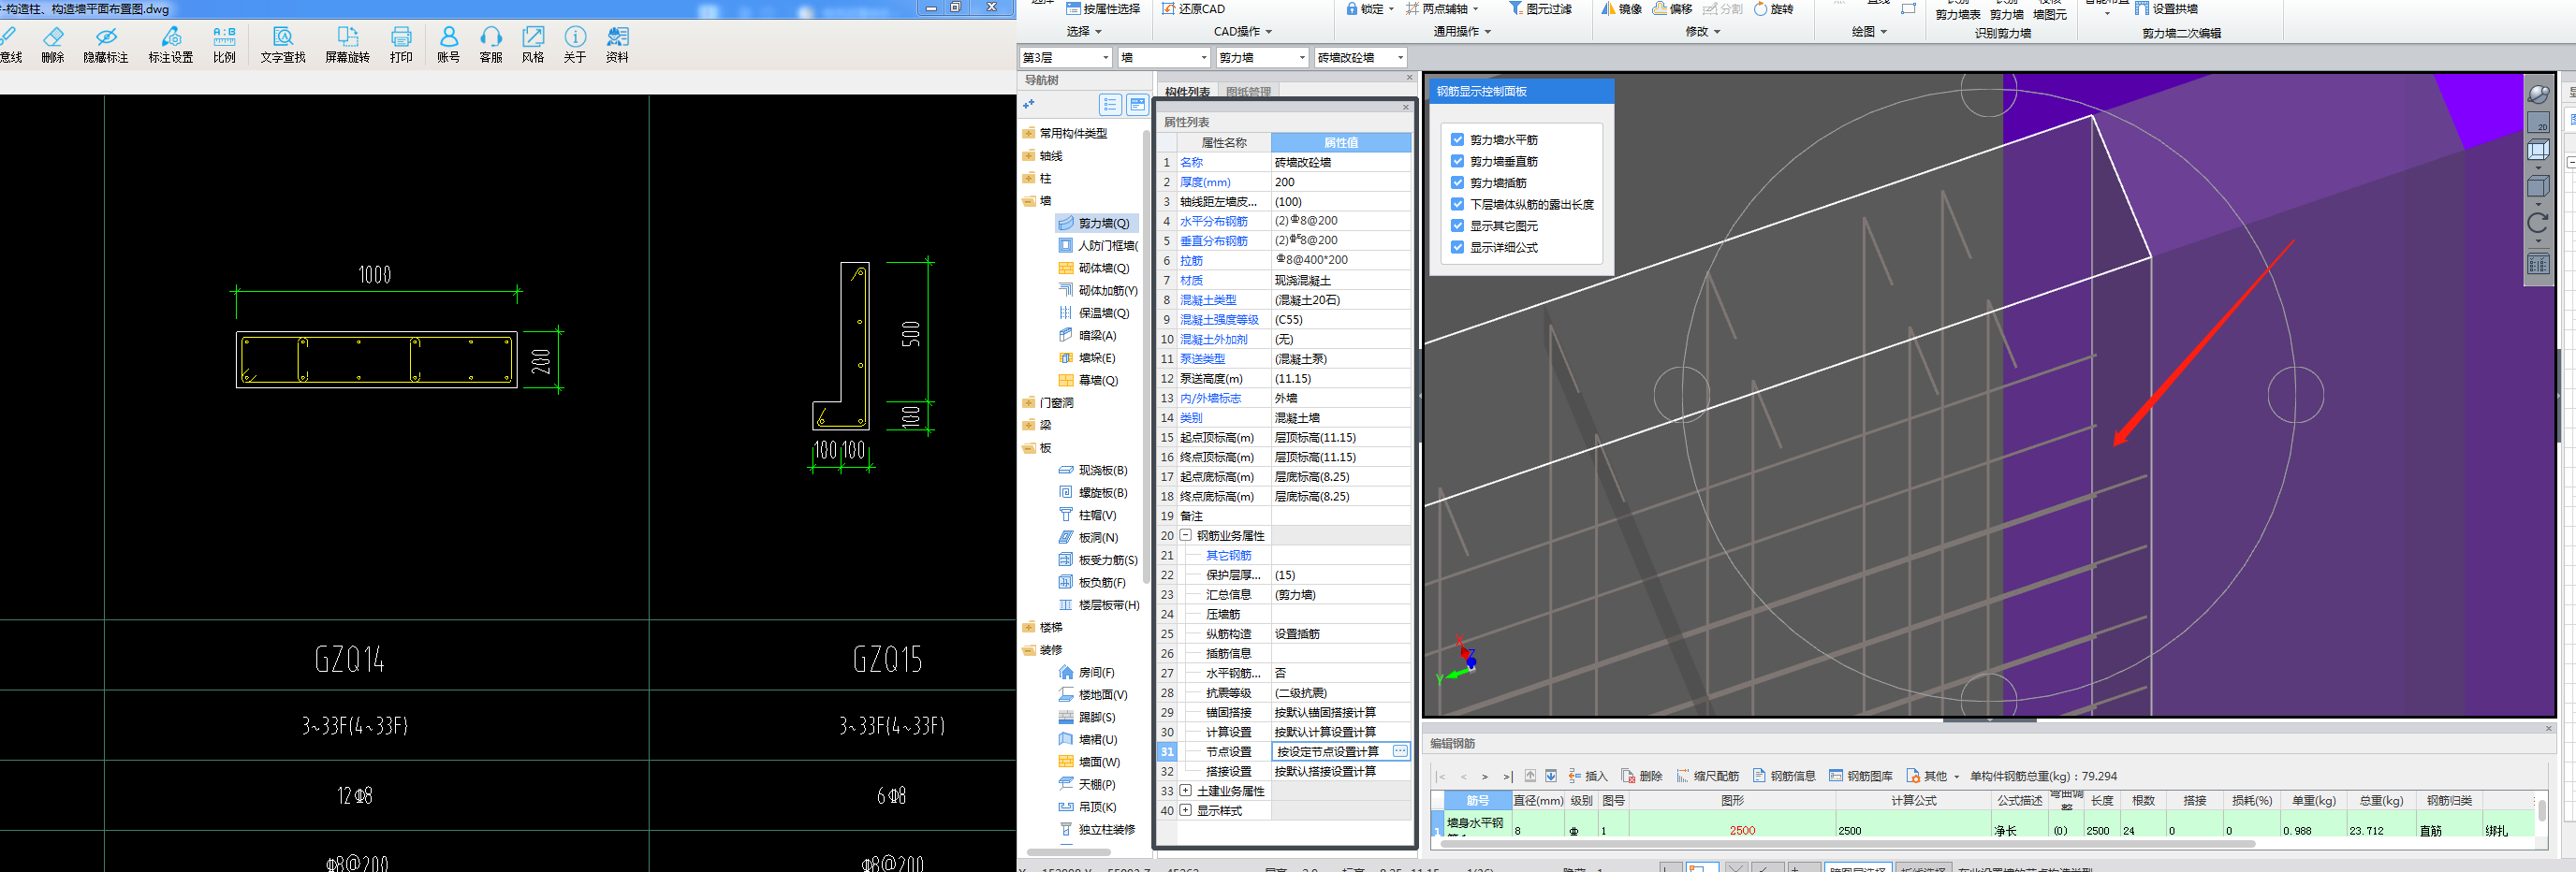2576x872 pixels.
Task: Click the 3D orbit globe icon on the view toolbar
Action: click(x=2538, y=94)
